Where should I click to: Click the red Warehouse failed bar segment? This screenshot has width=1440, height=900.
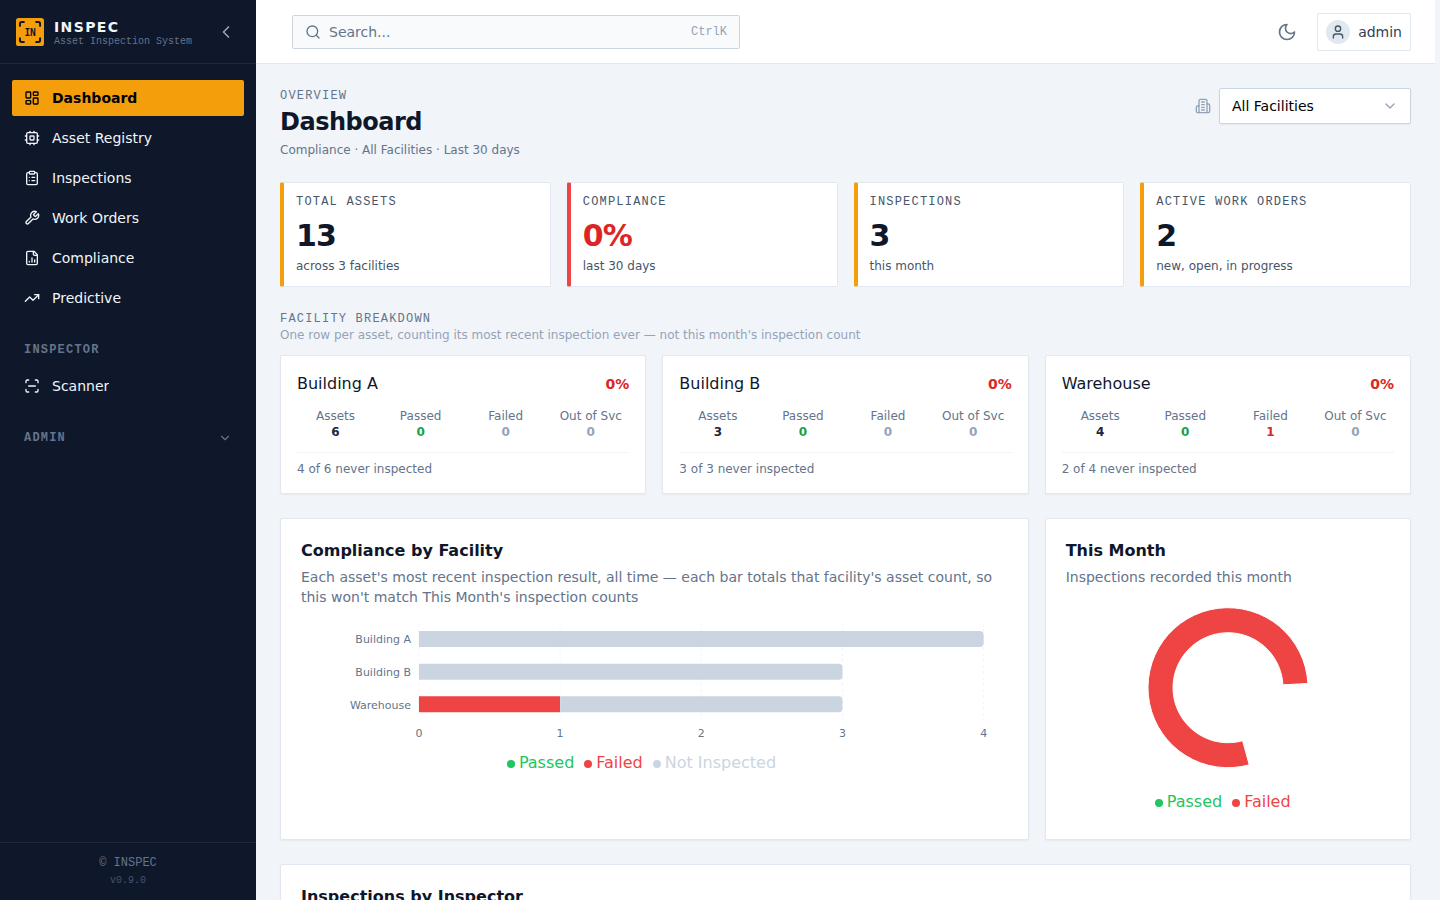(489, 704)
